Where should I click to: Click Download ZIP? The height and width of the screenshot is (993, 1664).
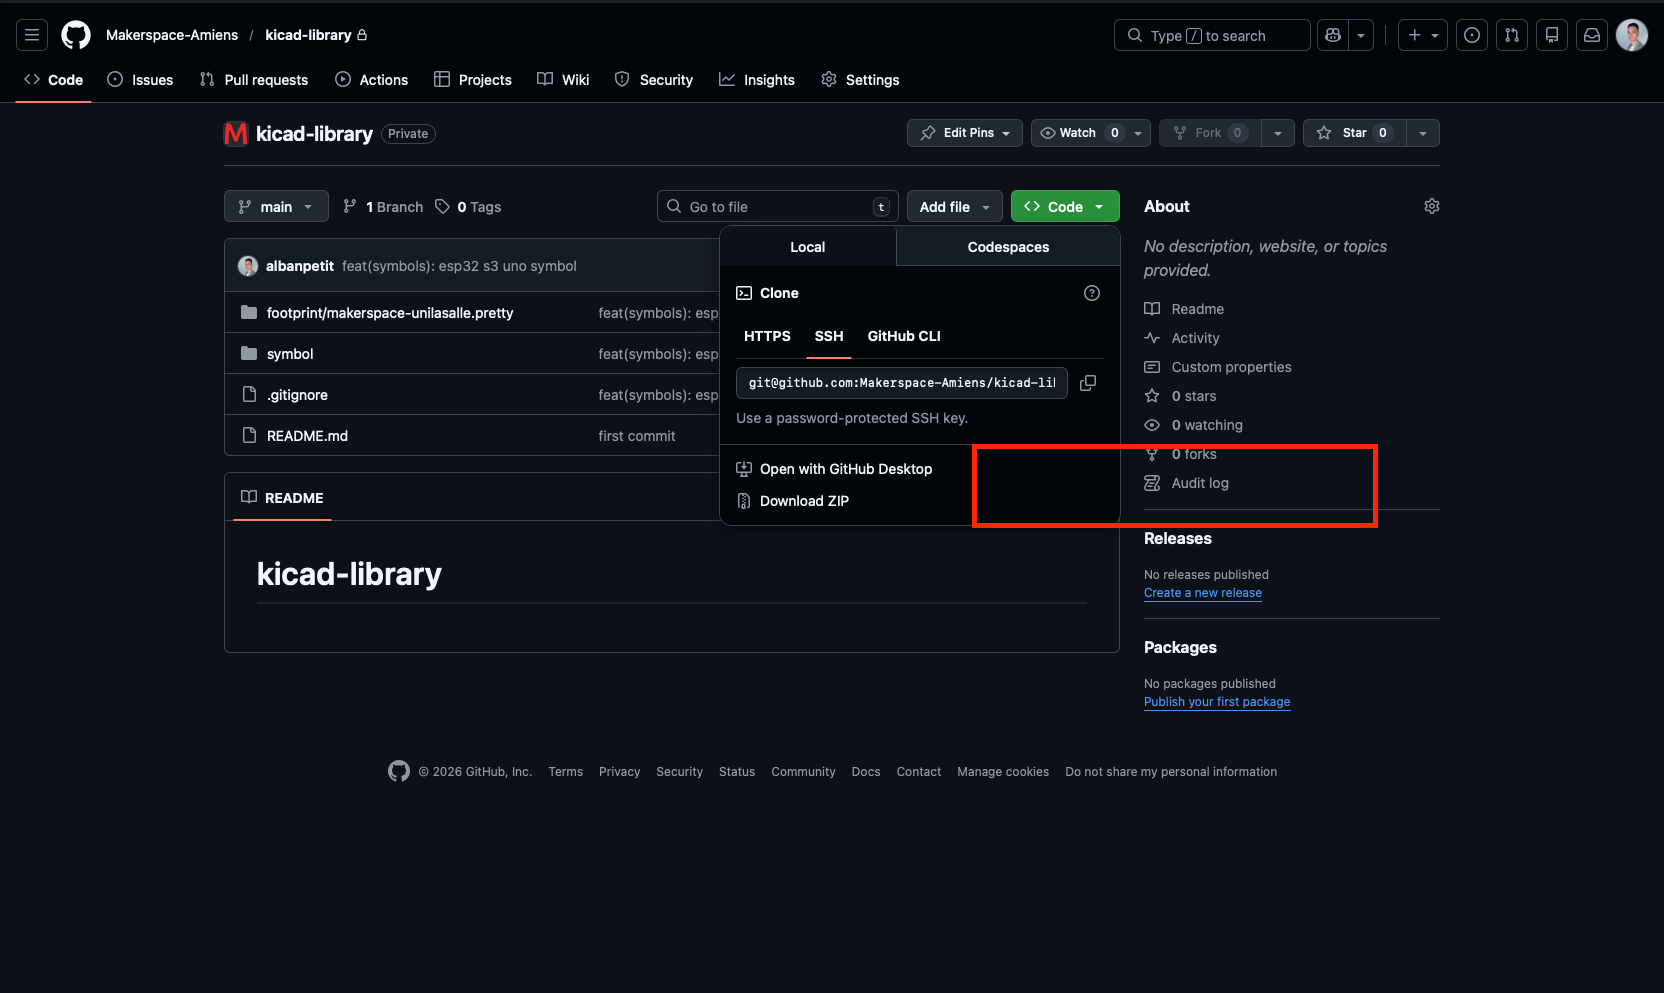click(x=804, y=501)
